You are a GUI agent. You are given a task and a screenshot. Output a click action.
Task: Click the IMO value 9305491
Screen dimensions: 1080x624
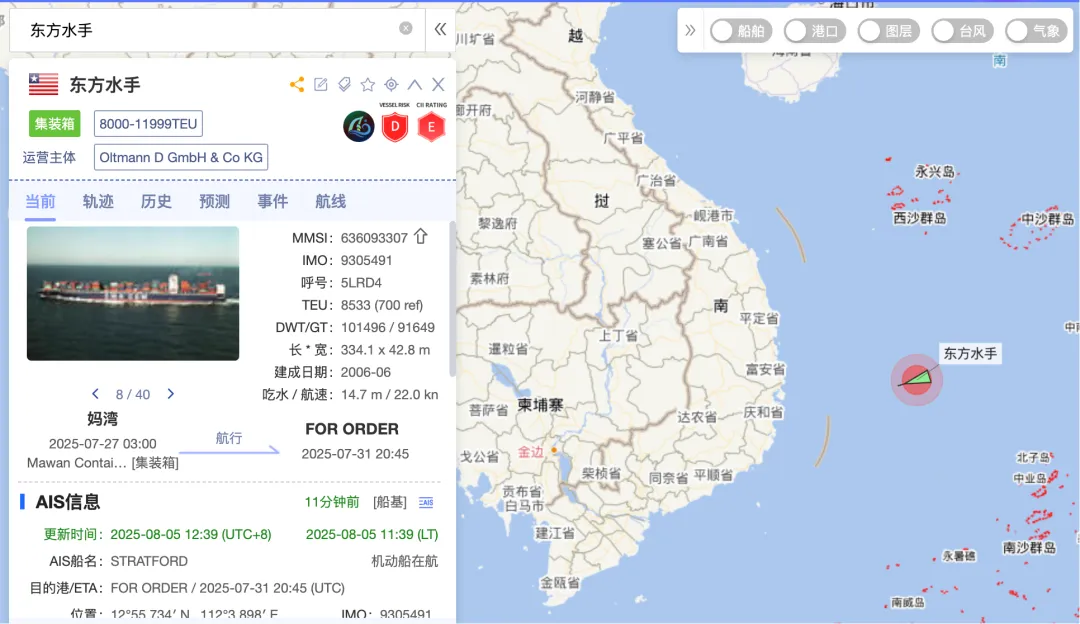click(366, 260)
